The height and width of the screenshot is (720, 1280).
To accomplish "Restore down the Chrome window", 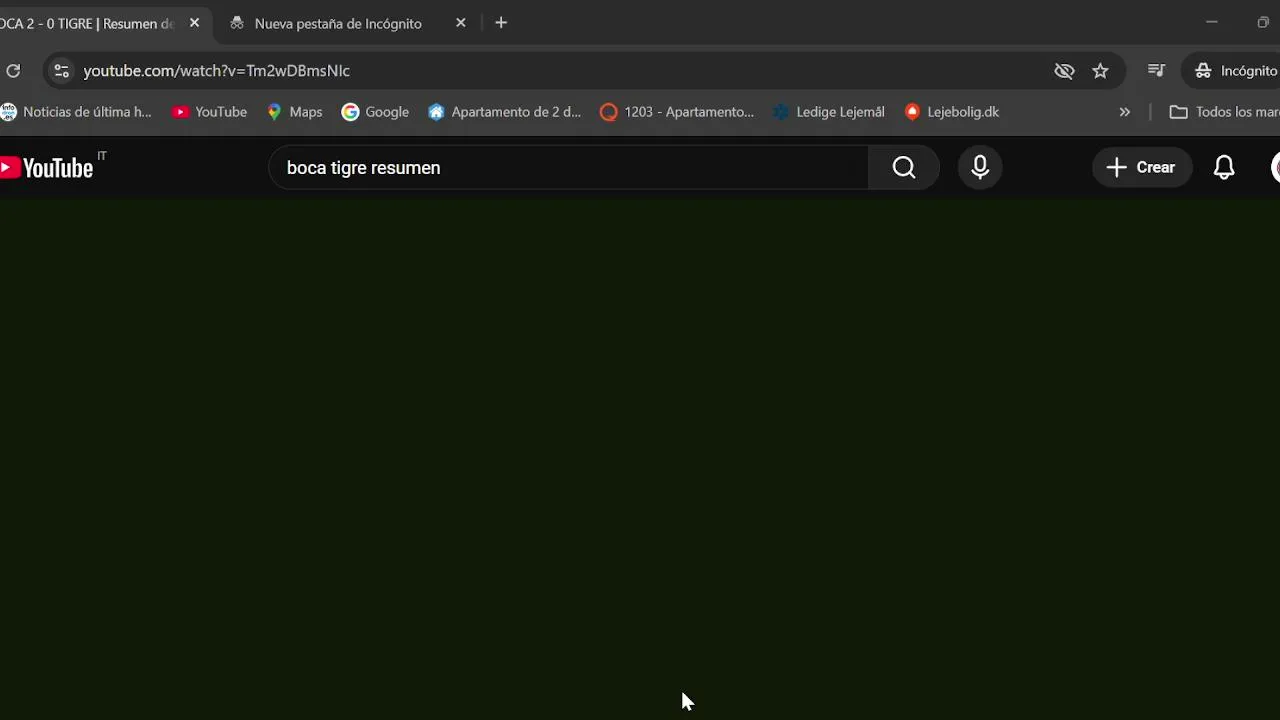I will pyautogui.click(x=1263, y=22).
